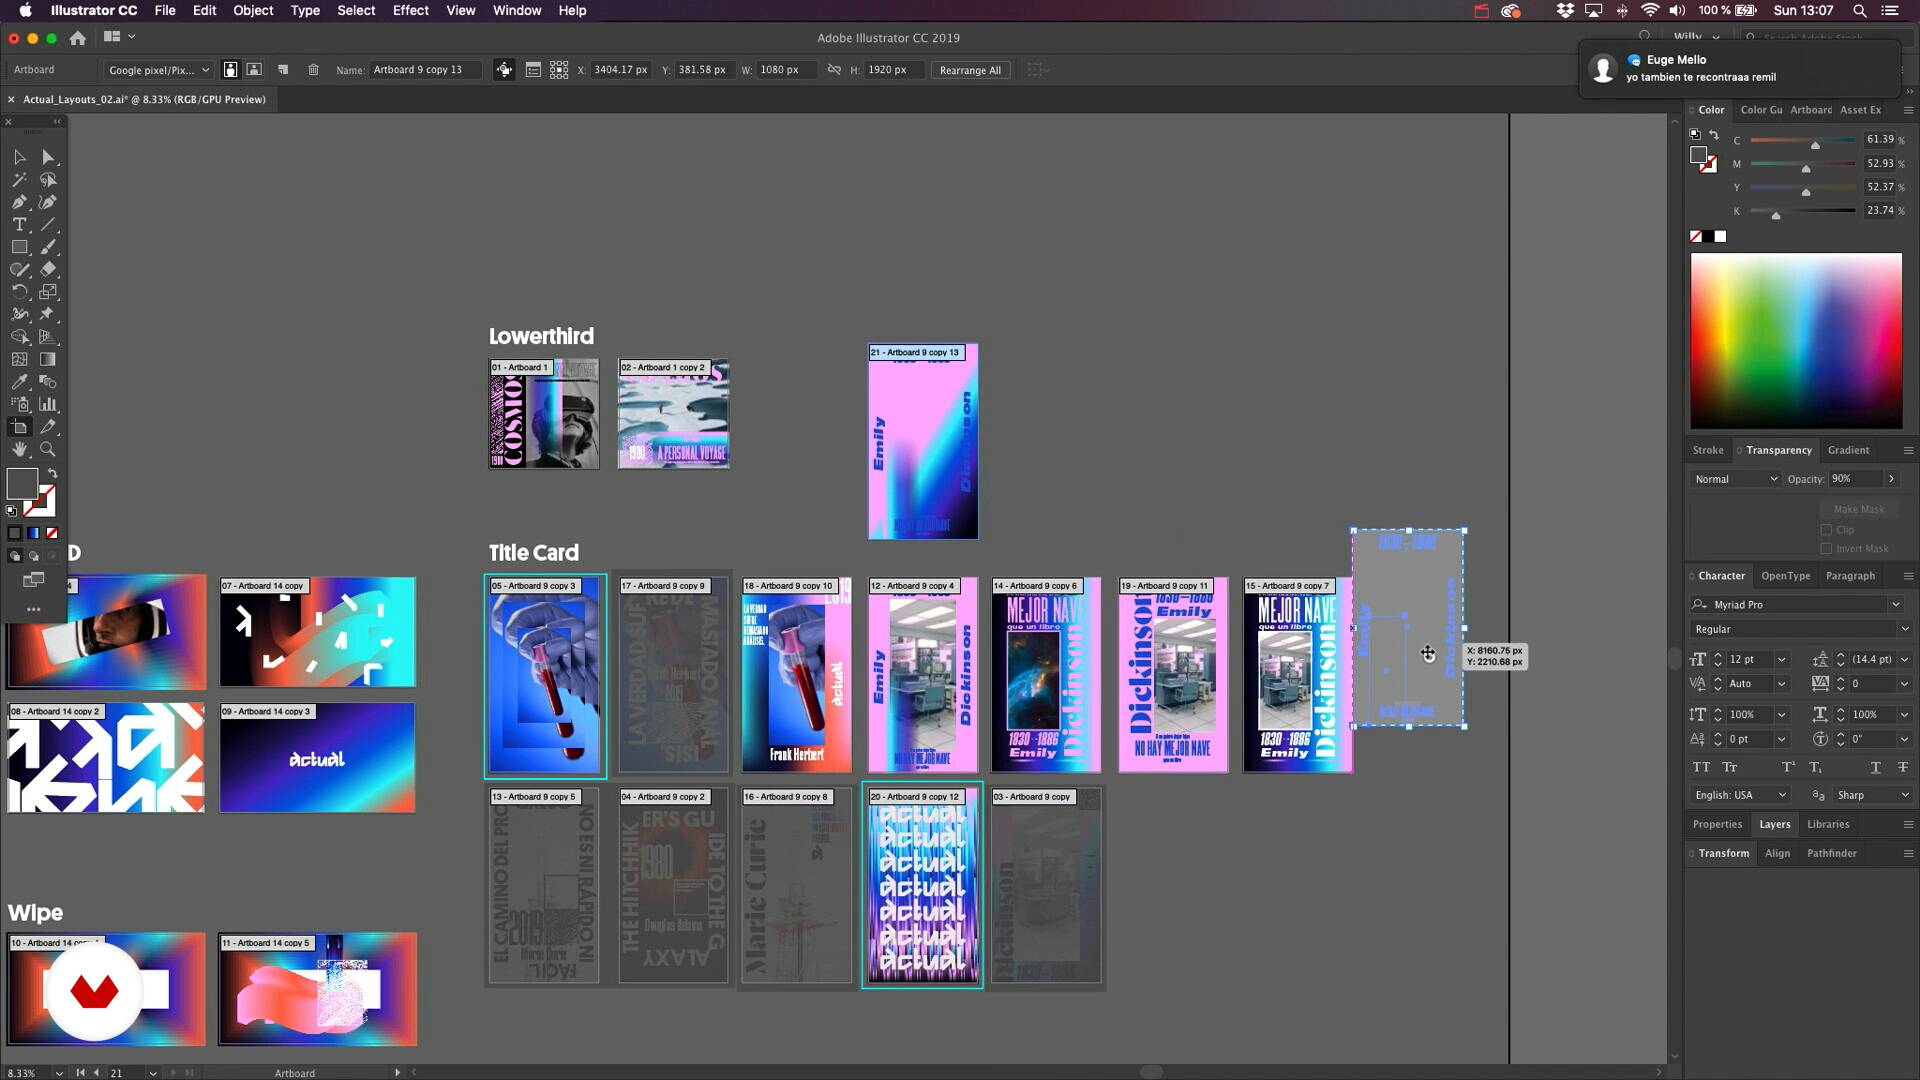The width and height of the screenshot is (1920, 1080).
Task: Toggle Move/Copy Artwork with Artboard
Action: (504, 70)
